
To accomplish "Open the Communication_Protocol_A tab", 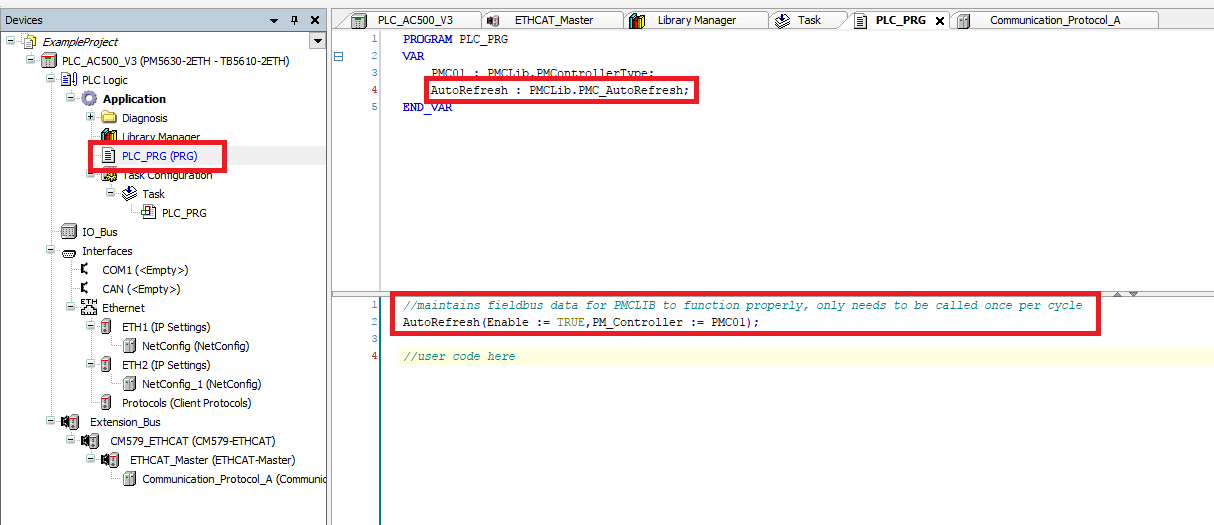I will click(x=1048, y=20).
